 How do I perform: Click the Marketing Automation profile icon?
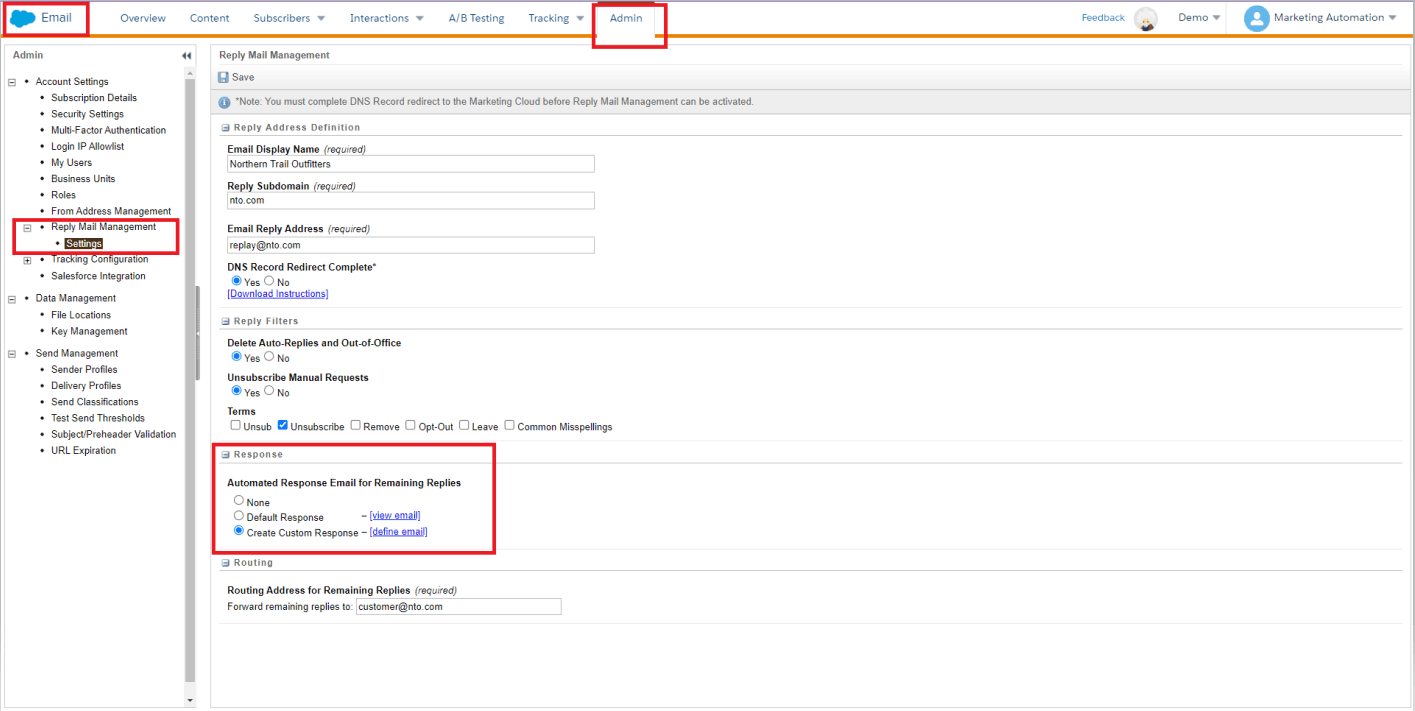tap(1256, 18)
